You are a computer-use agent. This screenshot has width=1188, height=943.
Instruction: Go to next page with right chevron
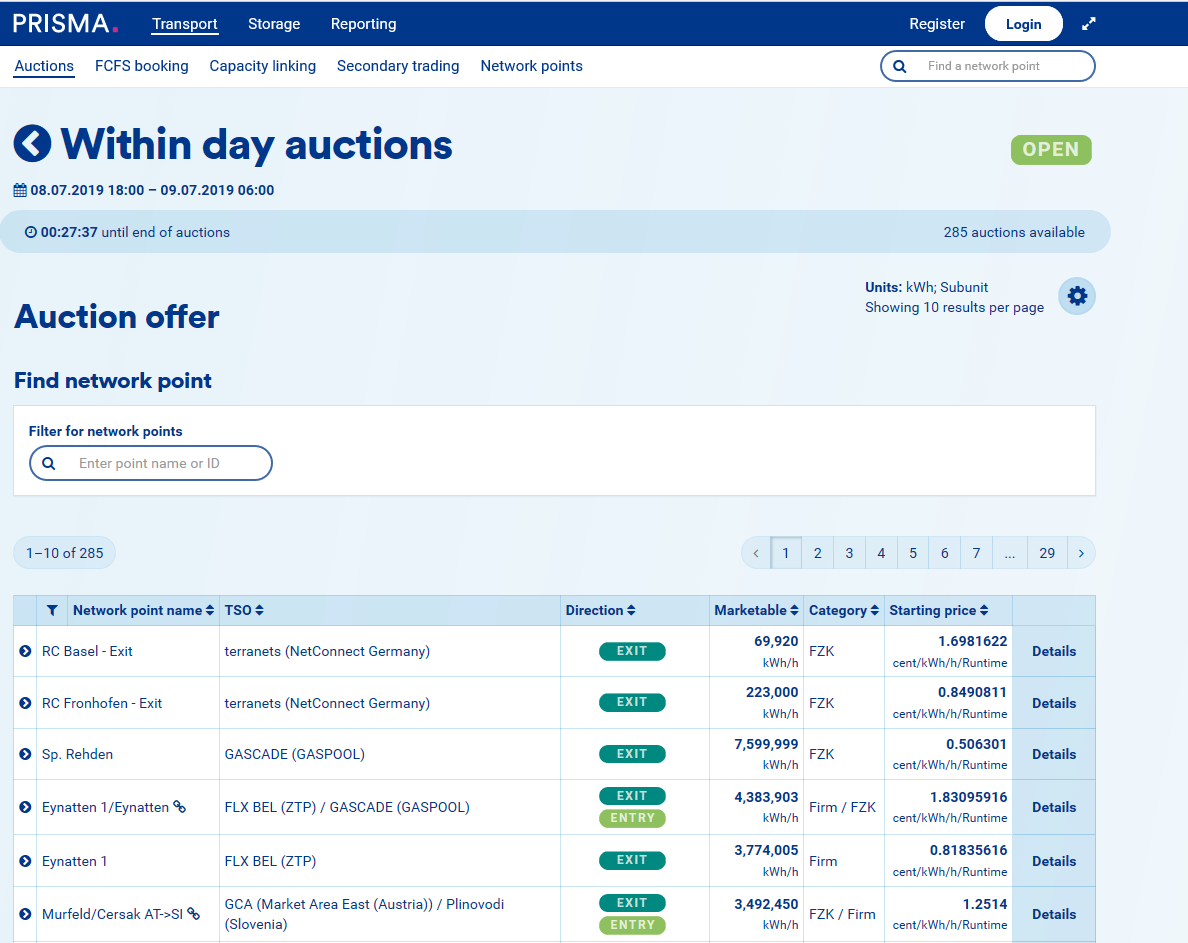coord(1080,553)
